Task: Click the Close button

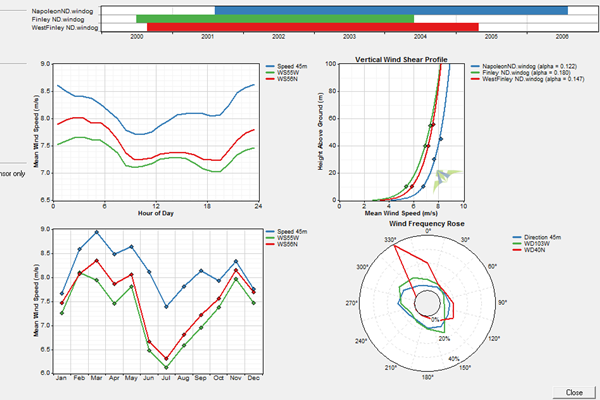Action: pos(574,392)
